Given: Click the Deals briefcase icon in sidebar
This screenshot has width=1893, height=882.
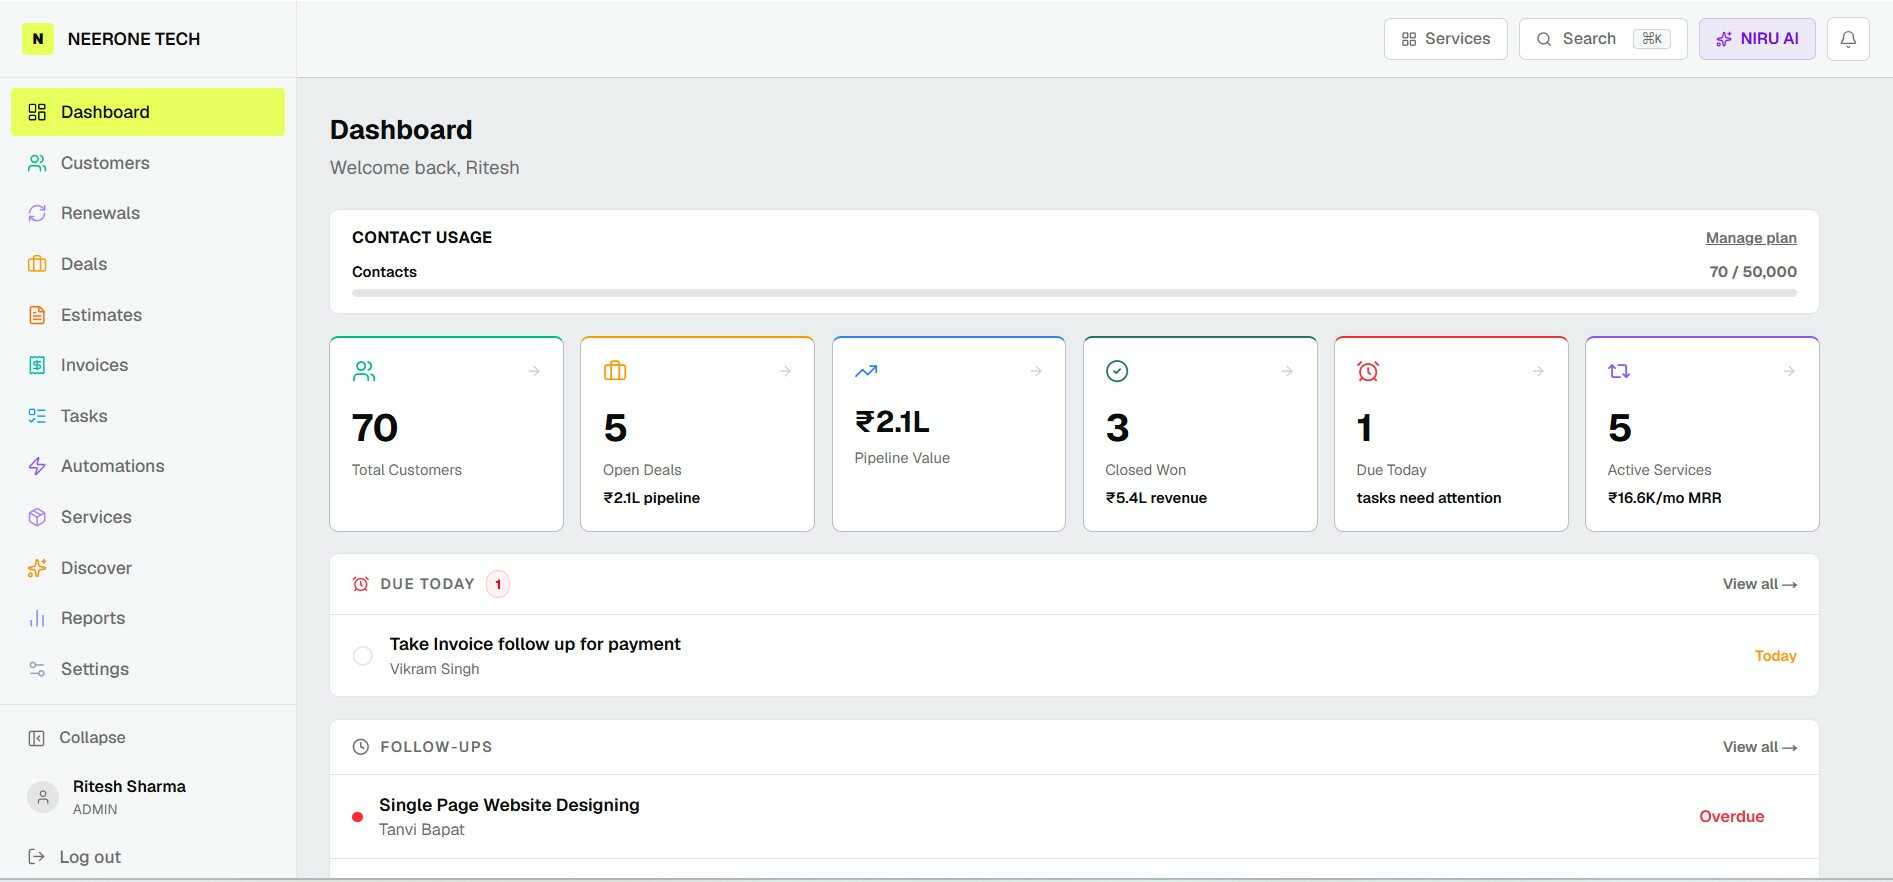Looking at the screenshot, I should (x=37, y=264).
